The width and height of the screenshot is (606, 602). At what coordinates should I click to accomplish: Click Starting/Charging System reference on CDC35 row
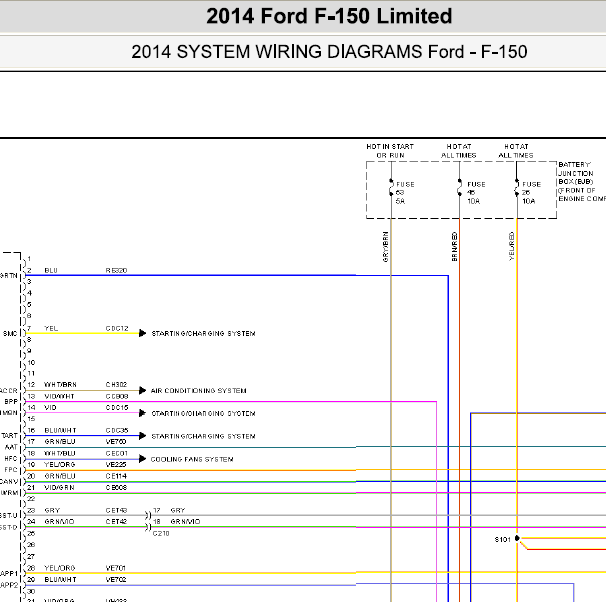(203, 436)
